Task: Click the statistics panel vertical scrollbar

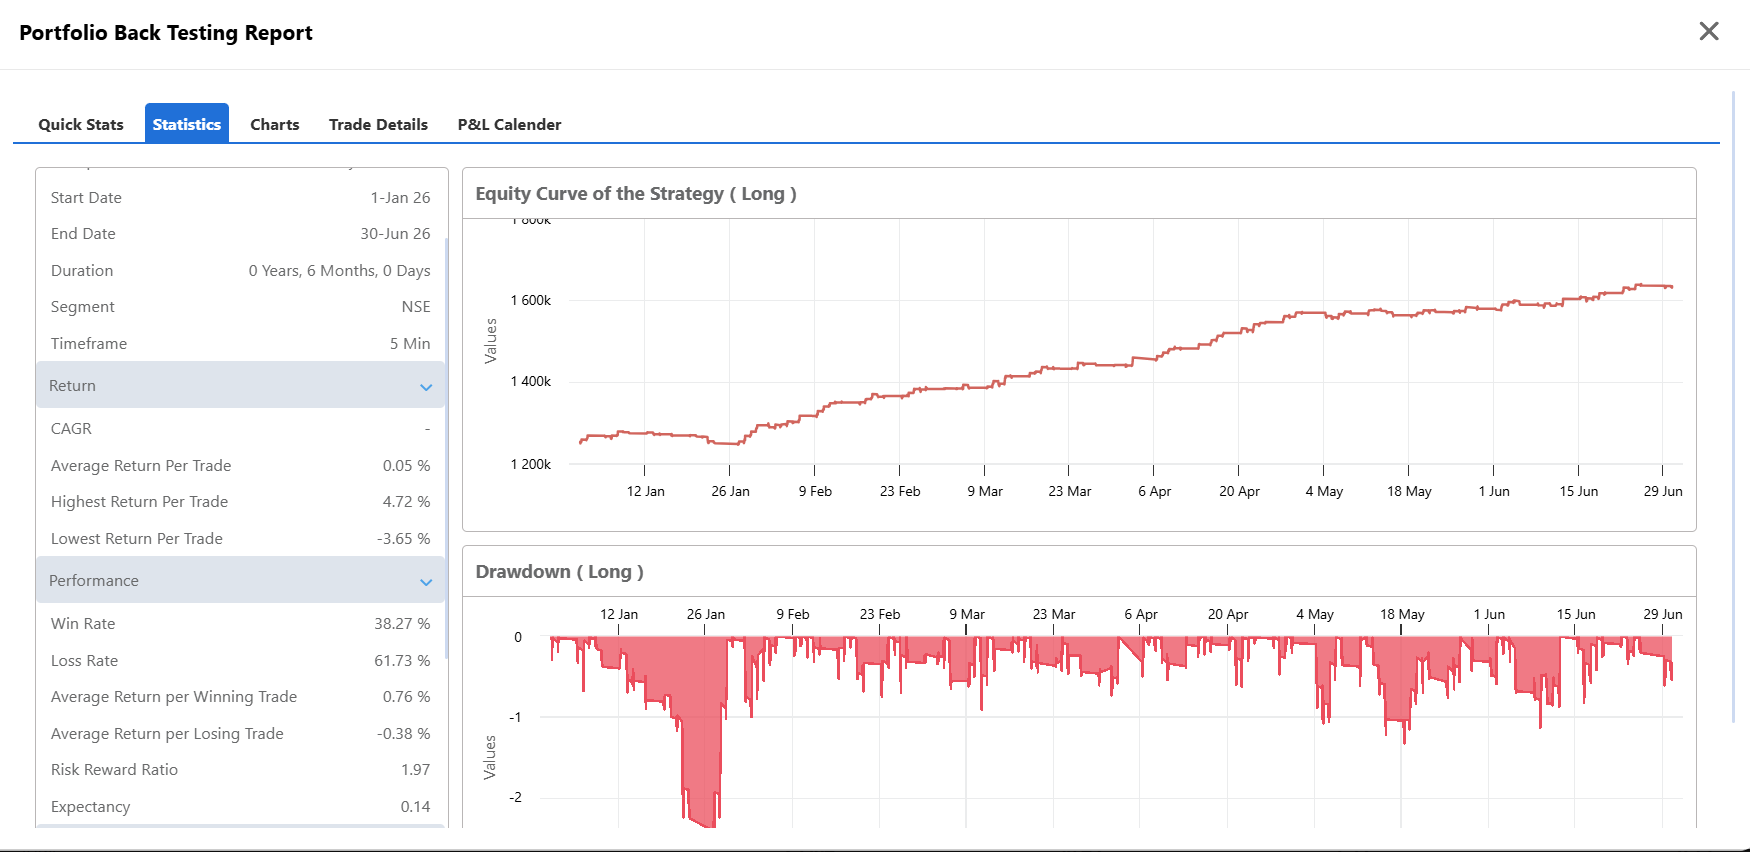Action: pyautogui.click(x=446, y=449)
